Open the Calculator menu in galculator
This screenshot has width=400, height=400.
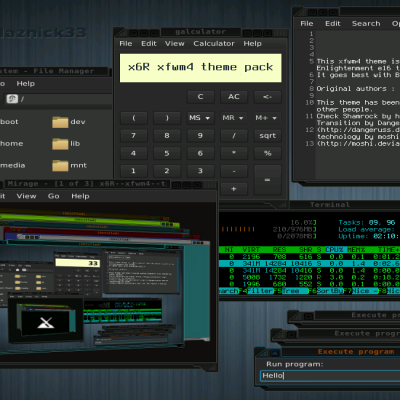coord(214,44)
